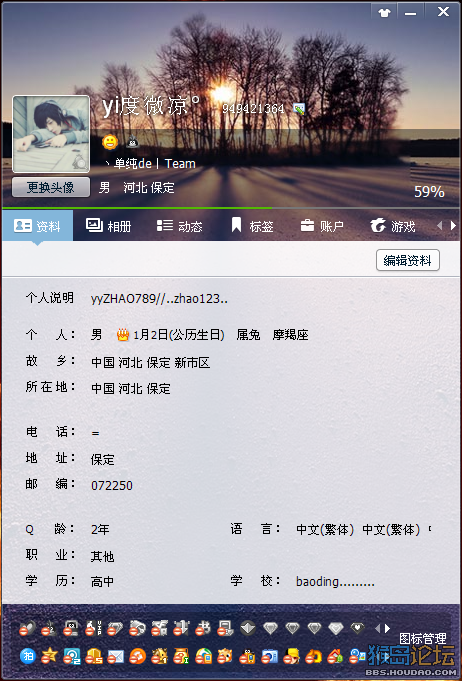462x681 pixels.
Task: Click the 编辑资料 button
Action: pos(408,260)
